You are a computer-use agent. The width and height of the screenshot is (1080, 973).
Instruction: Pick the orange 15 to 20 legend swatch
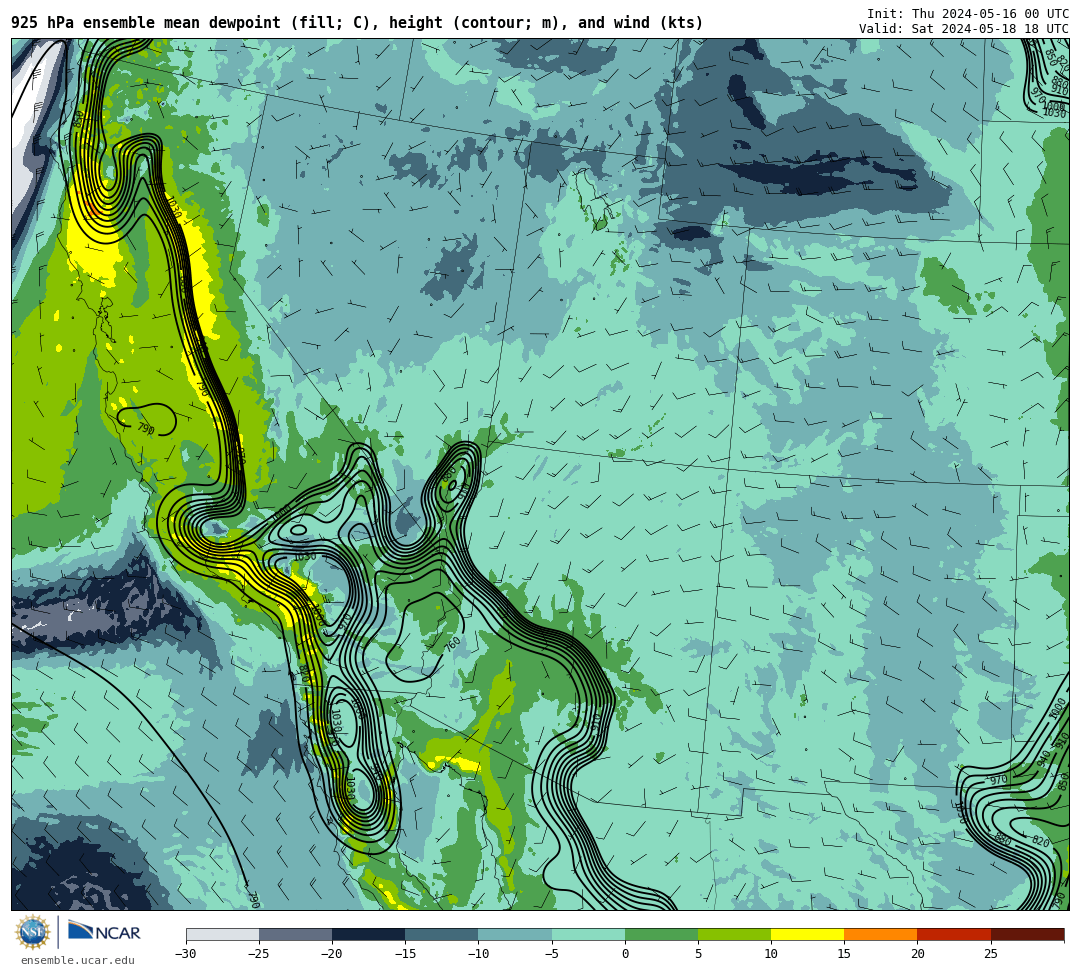(881, 934)
